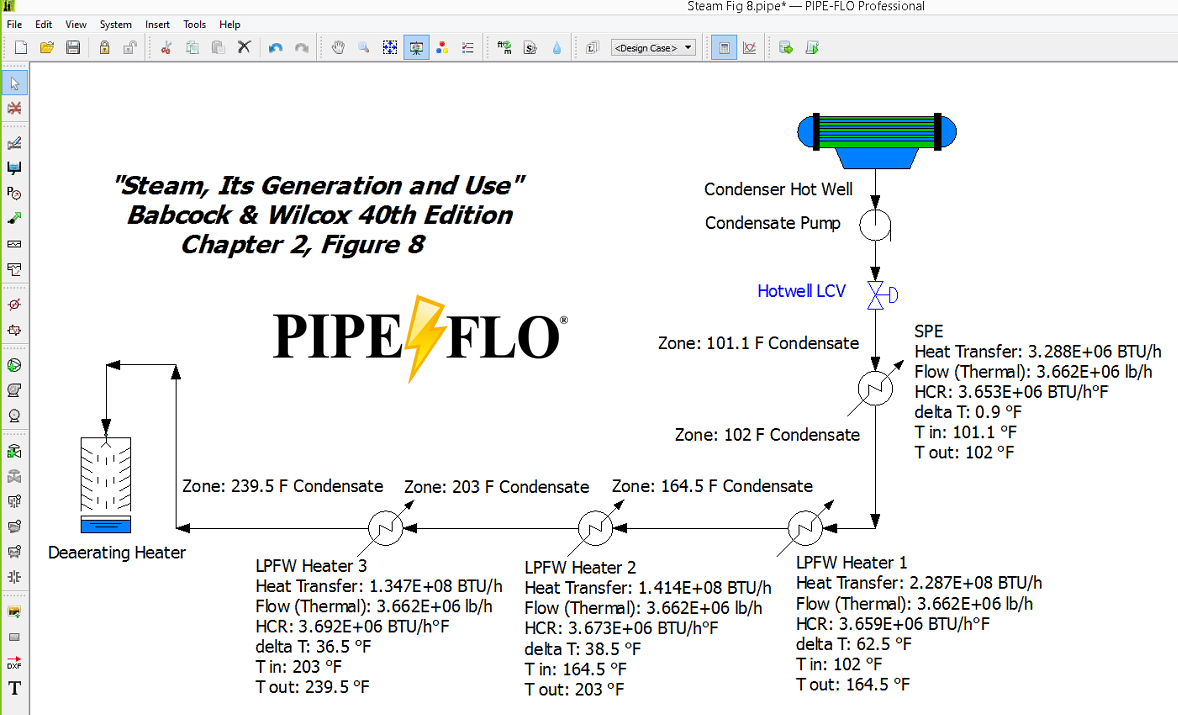The image size is (1178, 715).
Task: Undo the last action
Action: 276,47
